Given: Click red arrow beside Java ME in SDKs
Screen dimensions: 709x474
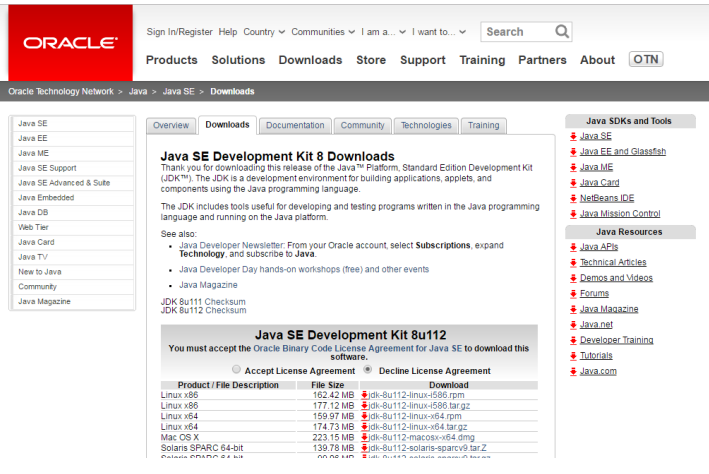Looking at the screenshot, I should [x=573, y=167].
